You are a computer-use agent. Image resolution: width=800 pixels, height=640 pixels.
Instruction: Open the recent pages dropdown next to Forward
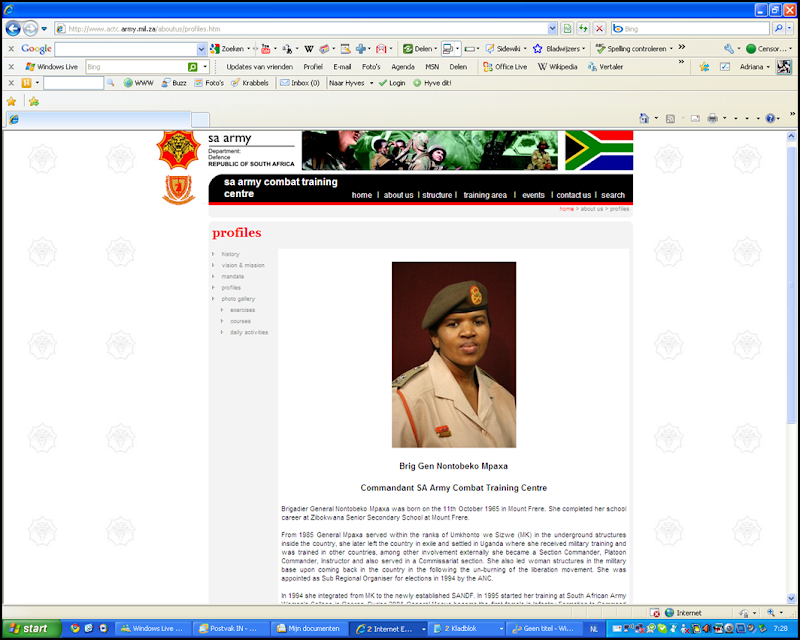click(44, 29)
